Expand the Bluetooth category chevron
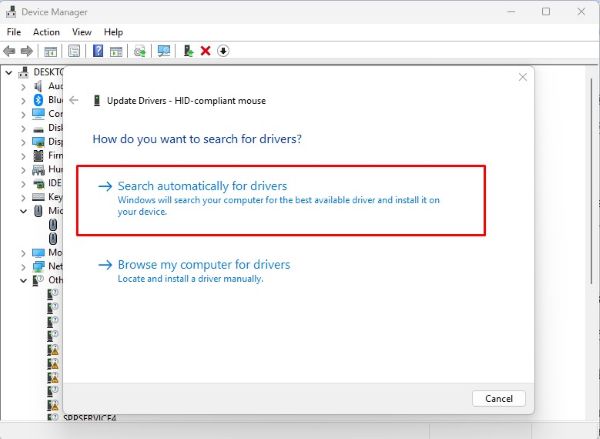 pyautogui.click(x=23, y=100)
